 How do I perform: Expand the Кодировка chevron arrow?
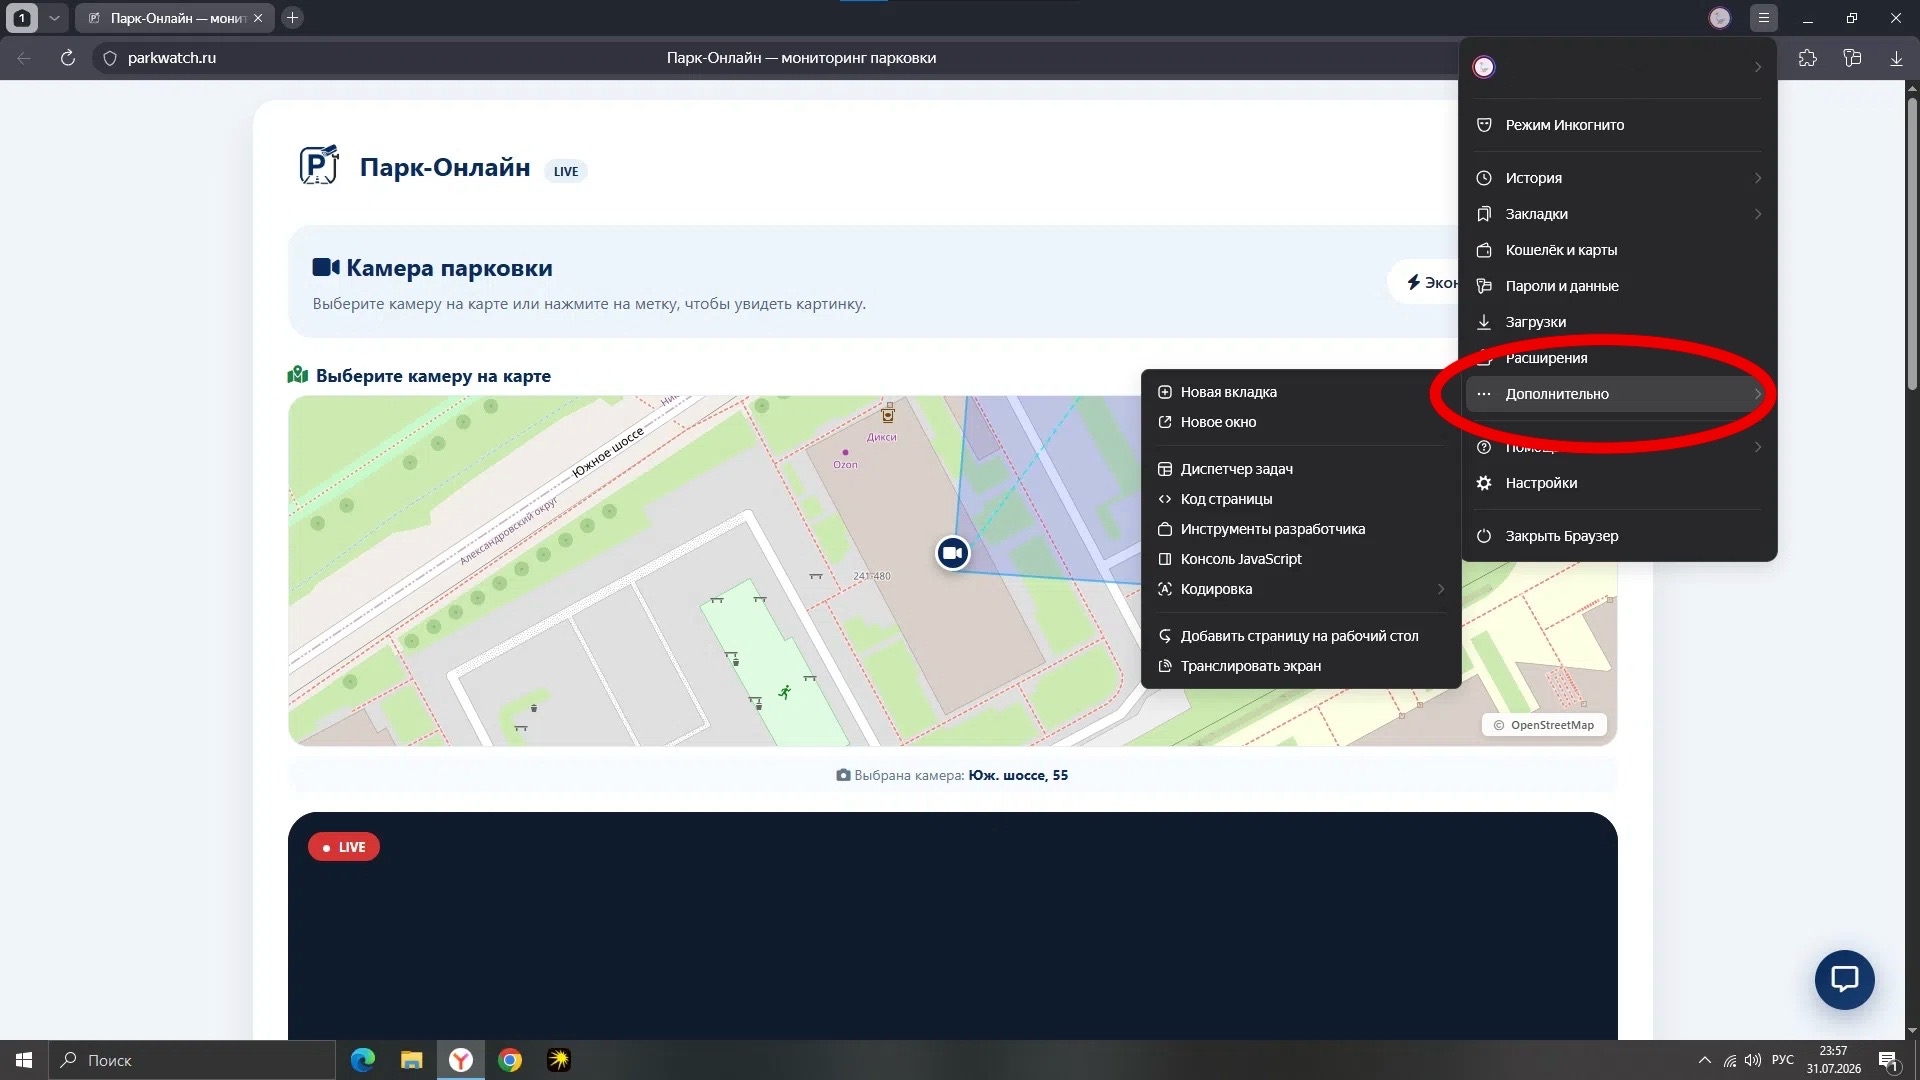pos(1441,589)
